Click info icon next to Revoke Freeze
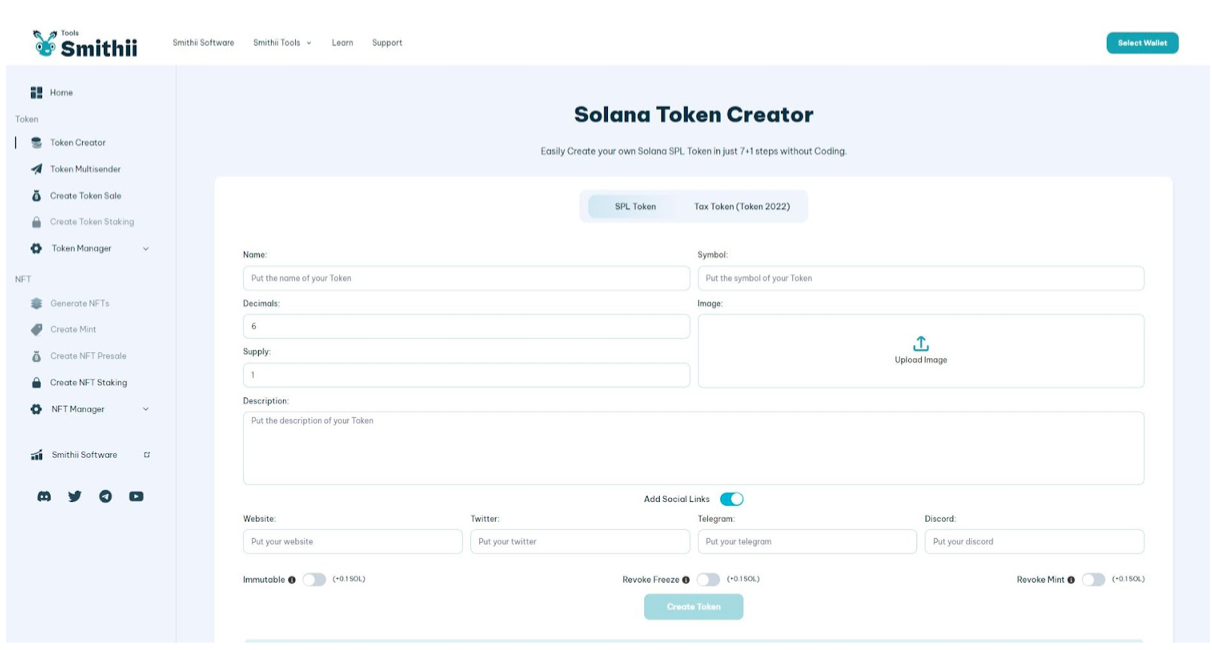 click(x=686, y=580)
